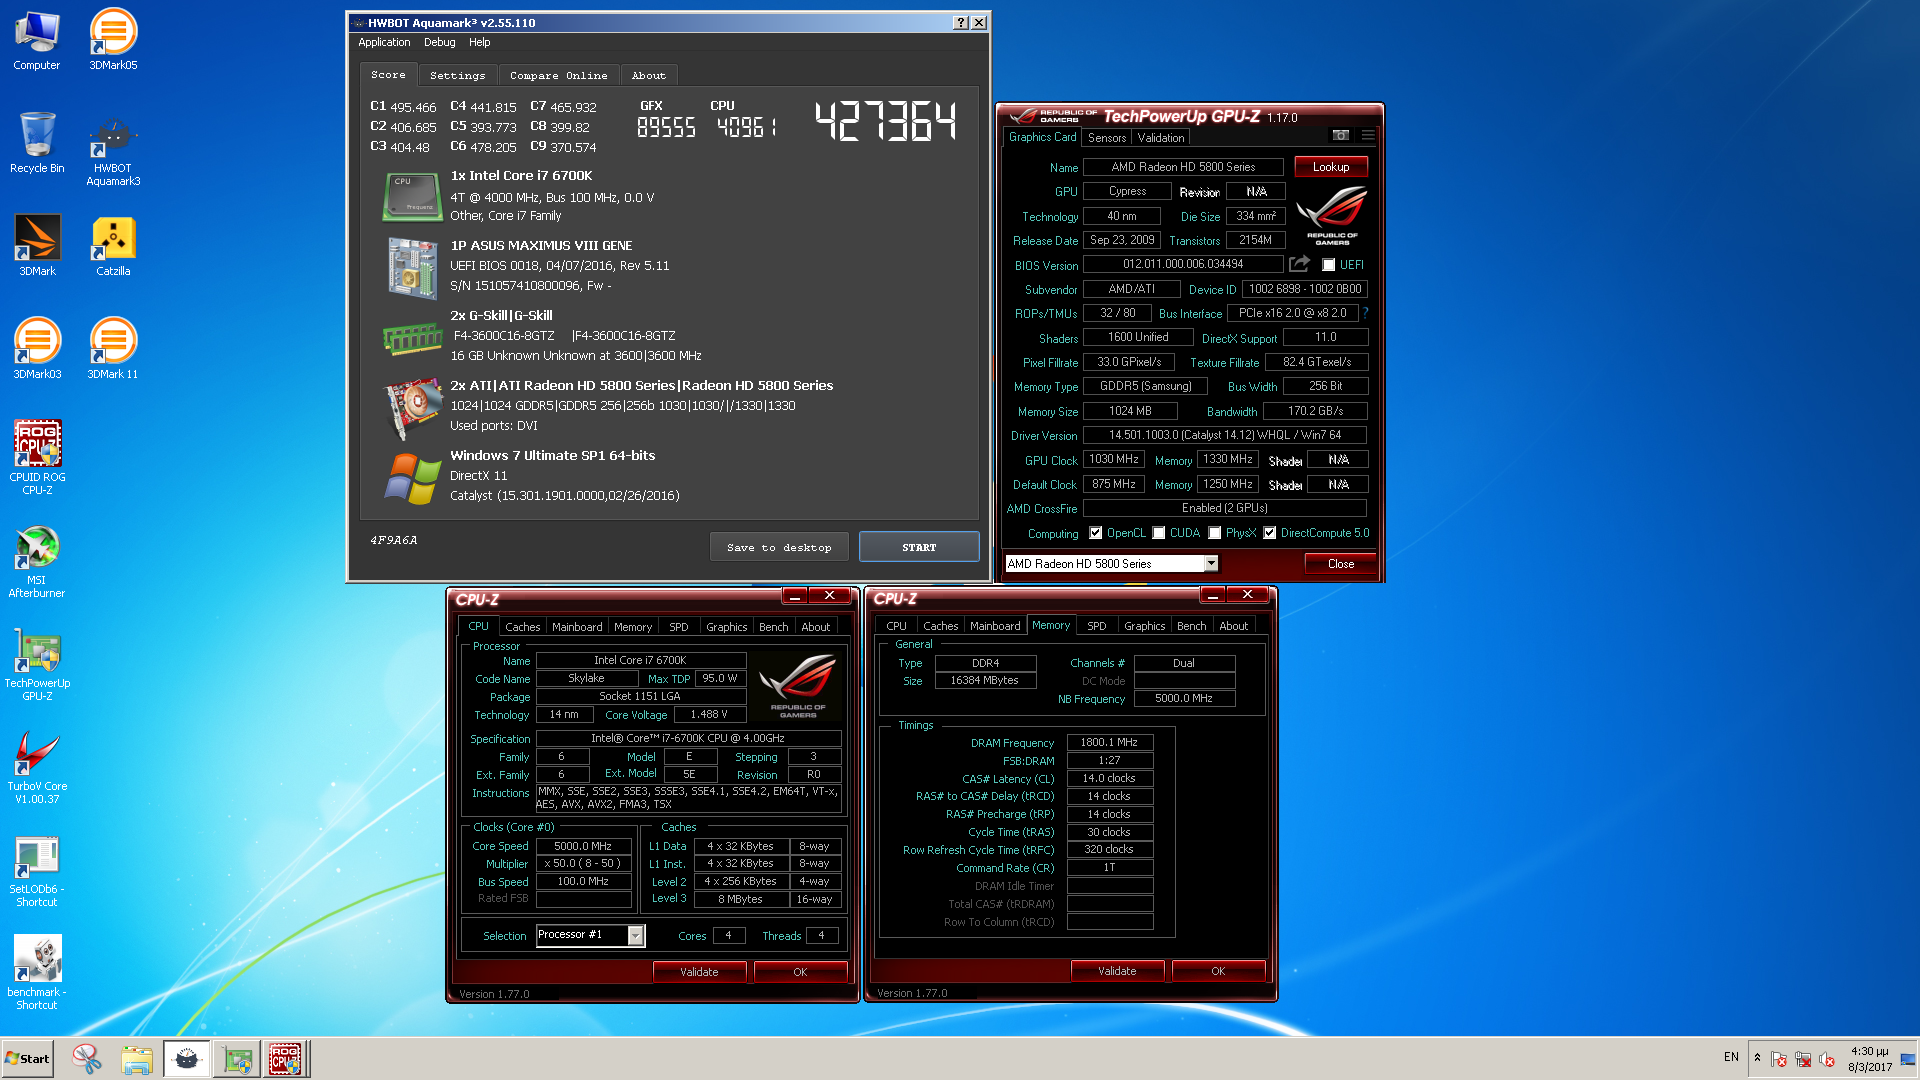Open the GPU-Z hamburger menu icon
This screenshot has width=1920, height=1080.
click(x=1367, y=135)
